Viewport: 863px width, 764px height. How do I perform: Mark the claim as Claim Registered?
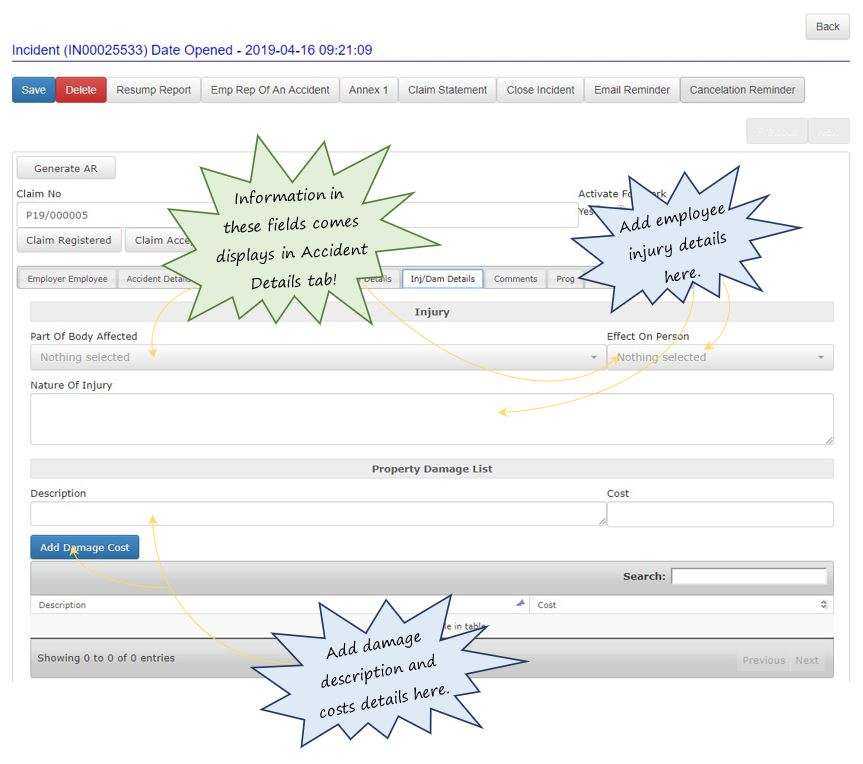click(69, 240)
